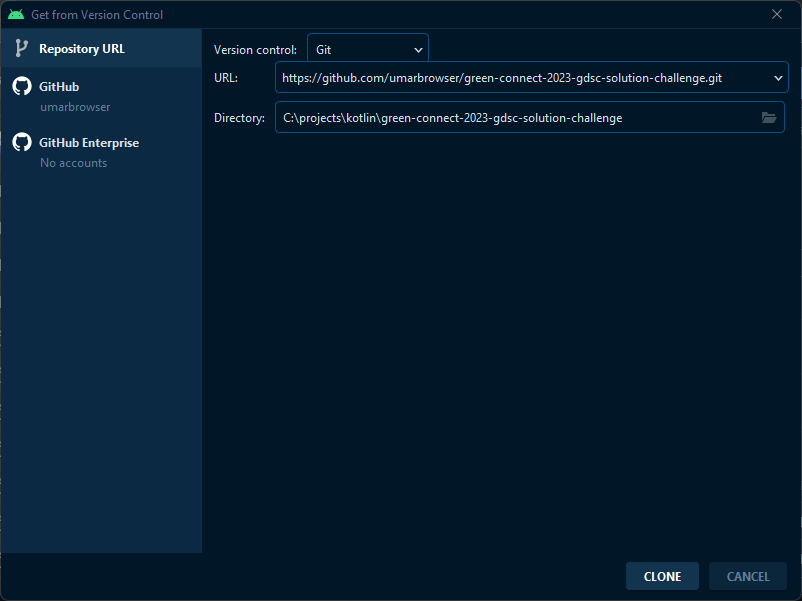Close the Get from Version Control dialog
This screenshot has height=601, width=802.
pos(776,14)
